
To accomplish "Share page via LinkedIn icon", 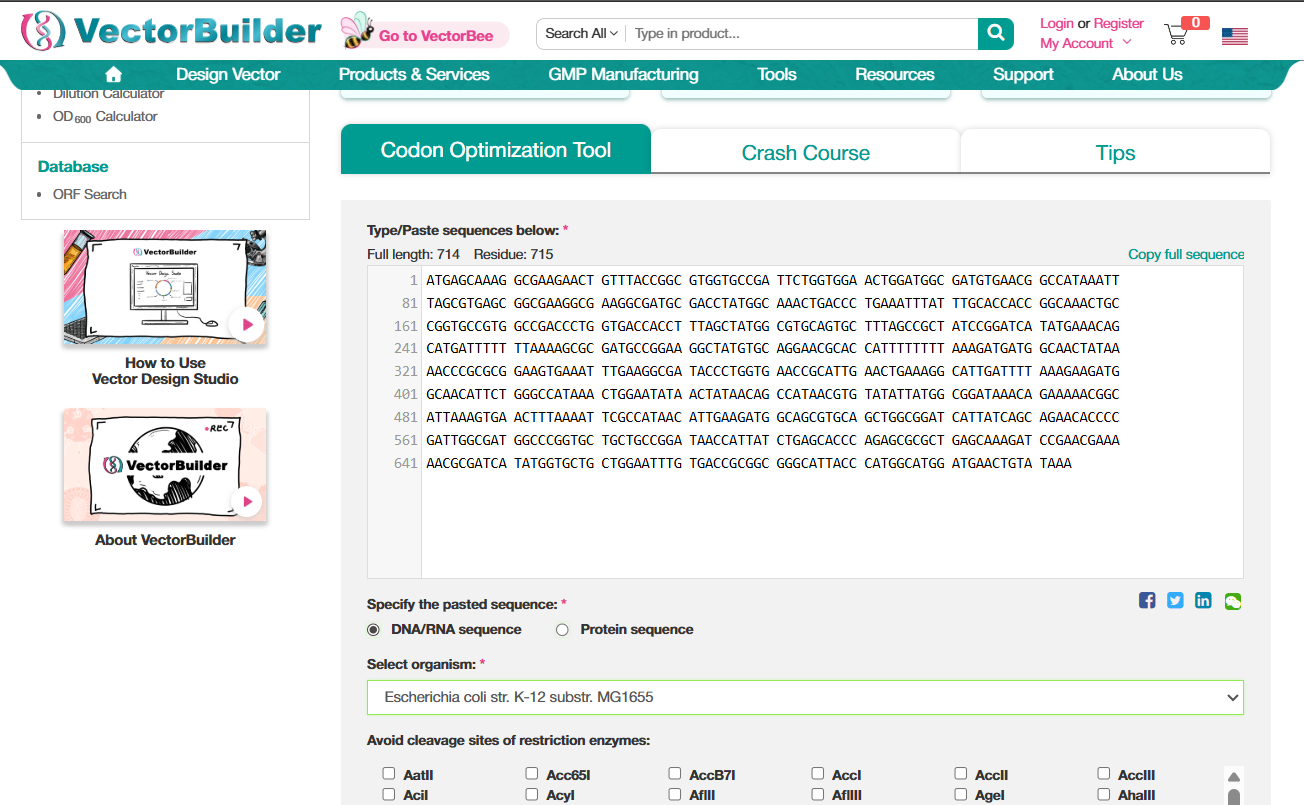I will click(1203, 600).
